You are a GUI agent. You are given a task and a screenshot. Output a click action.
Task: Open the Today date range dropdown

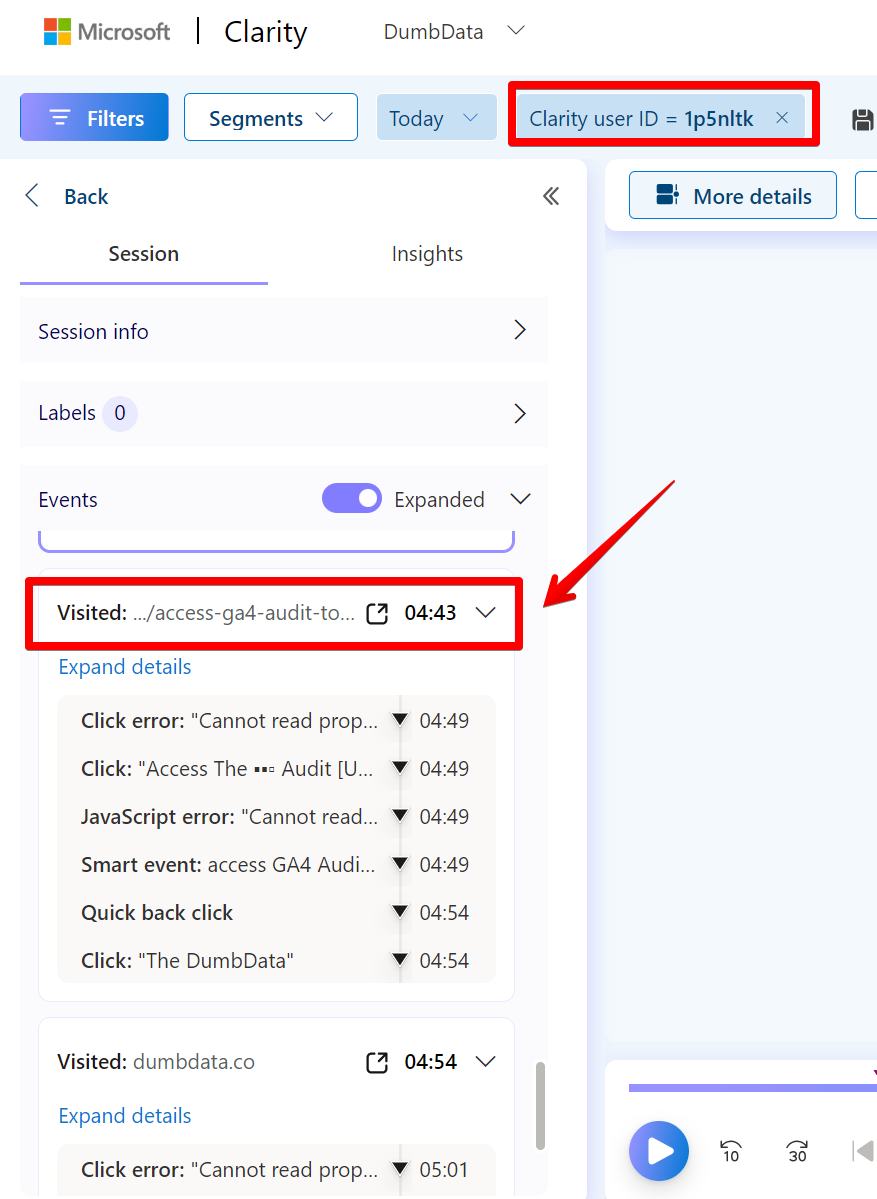pyautogui.click(x=437, y=117)
